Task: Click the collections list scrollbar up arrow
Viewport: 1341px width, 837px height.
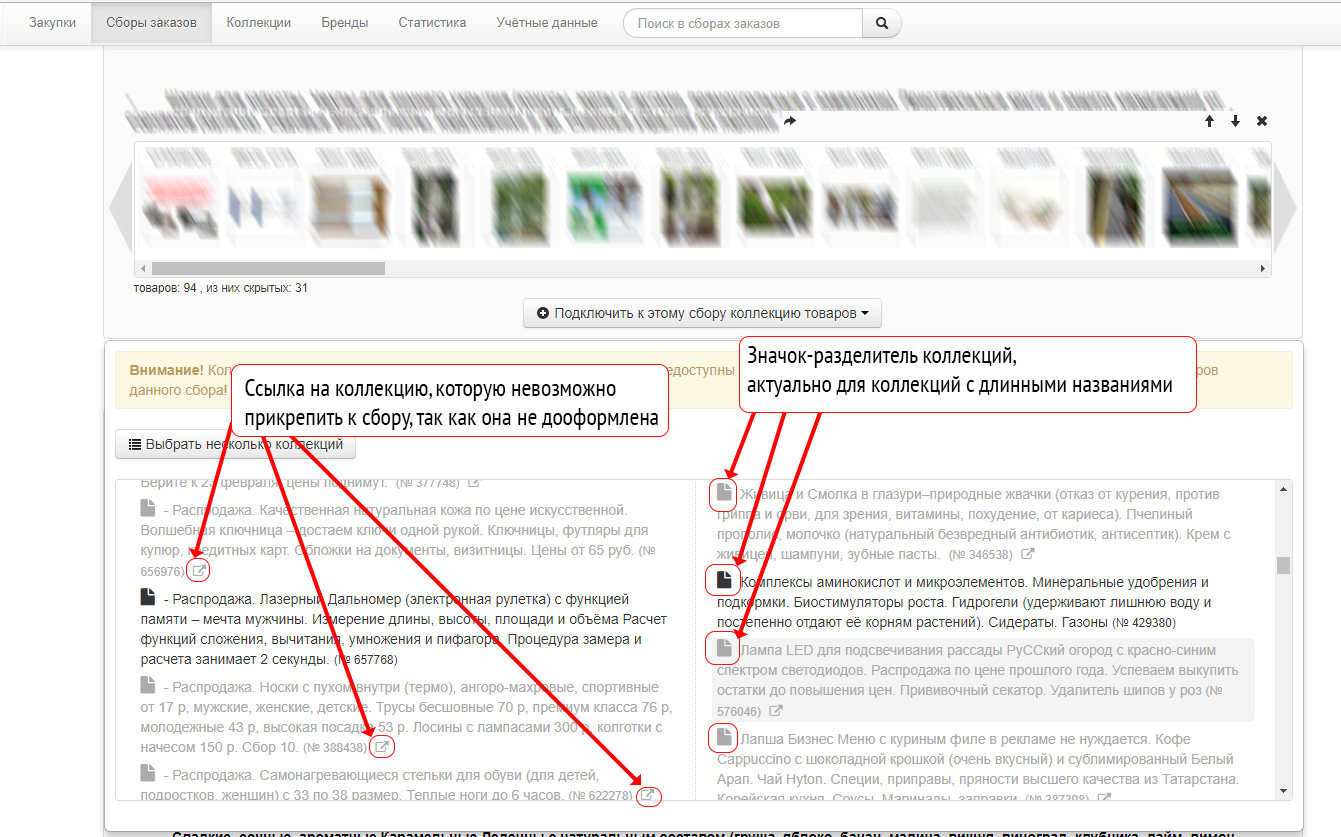Action: (1283, 489)
